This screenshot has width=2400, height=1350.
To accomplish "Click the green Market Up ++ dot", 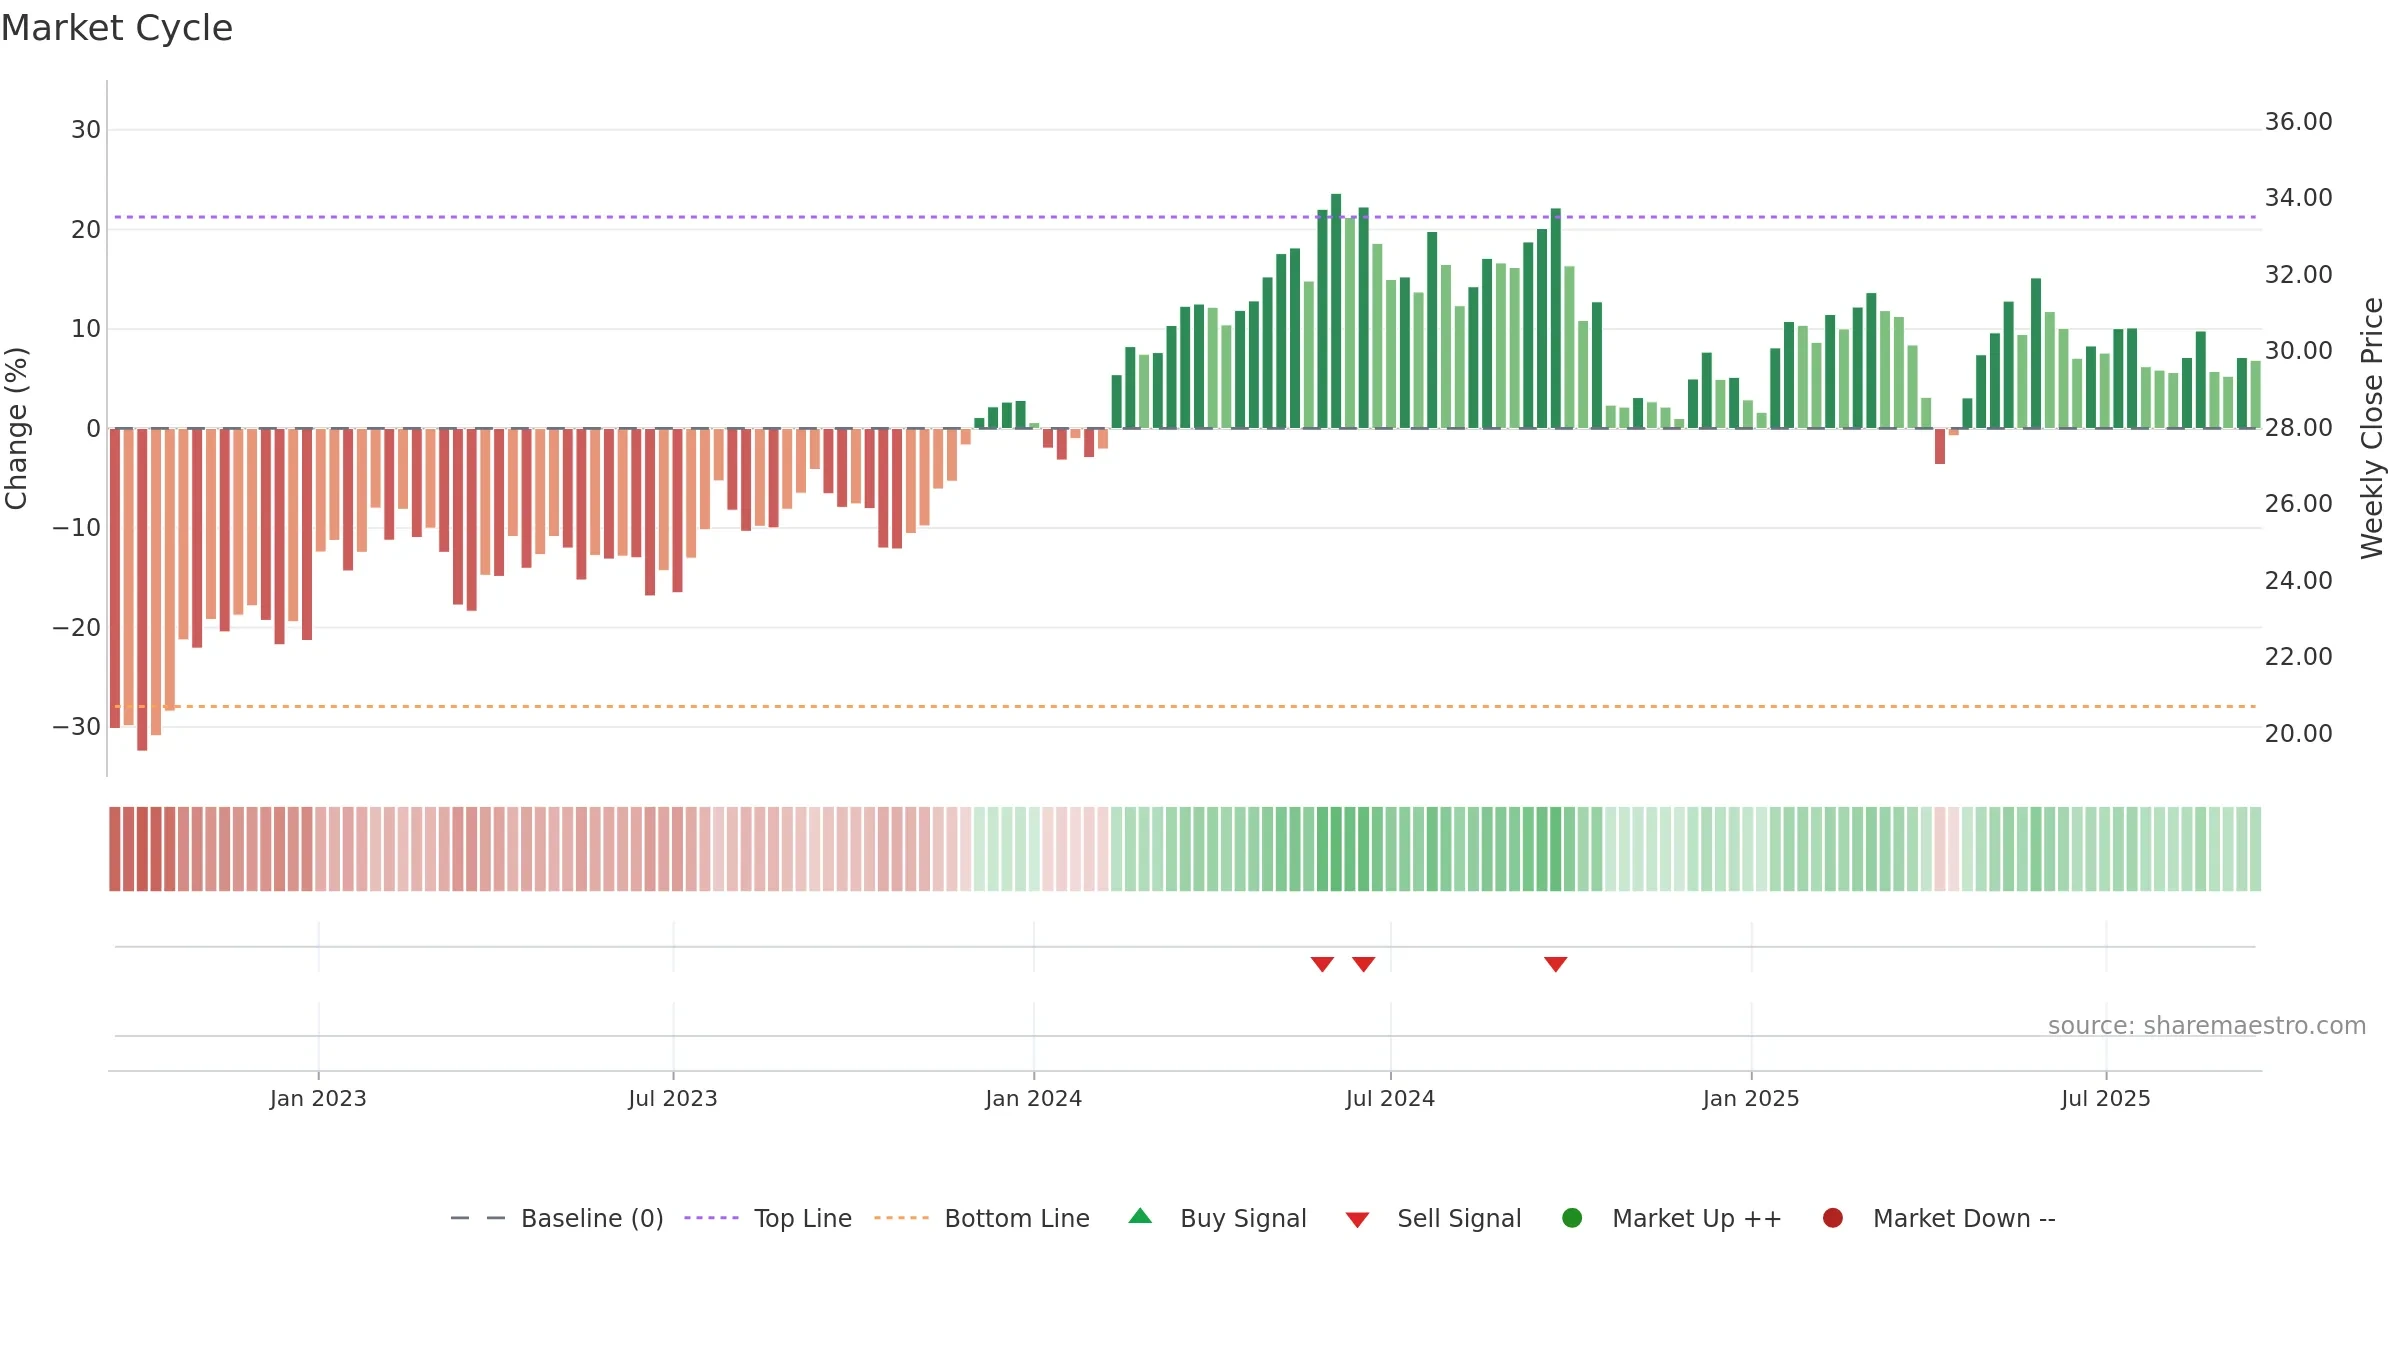I will [x=1572, y=1218].
